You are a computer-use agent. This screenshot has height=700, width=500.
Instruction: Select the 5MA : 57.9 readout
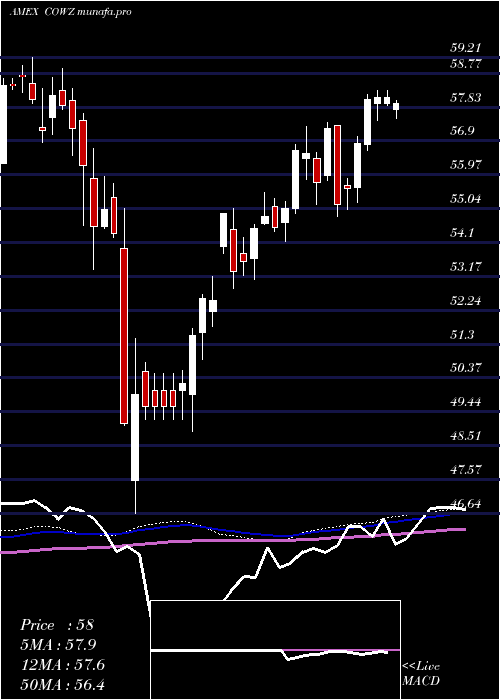tap(58, 645)
